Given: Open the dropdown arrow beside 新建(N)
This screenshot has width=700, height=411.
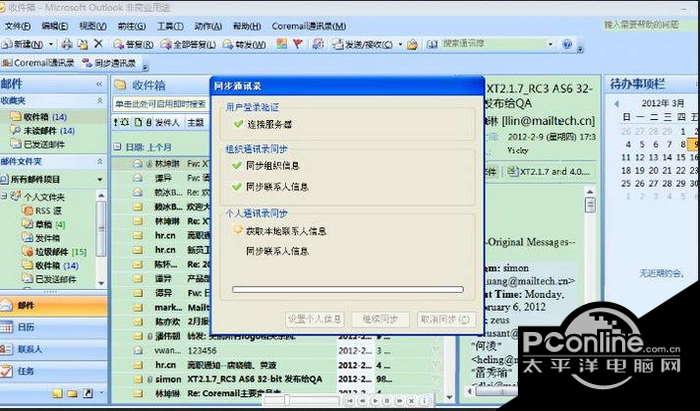Looking at the screenshot, I should coord(51,44).
